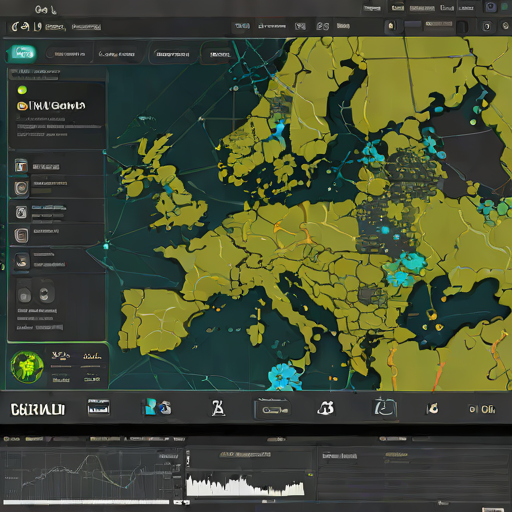Viewport: 512px width, 512px height.
Task: Click the large cyan marker cluster on map
Action: (x=284, y=376)
